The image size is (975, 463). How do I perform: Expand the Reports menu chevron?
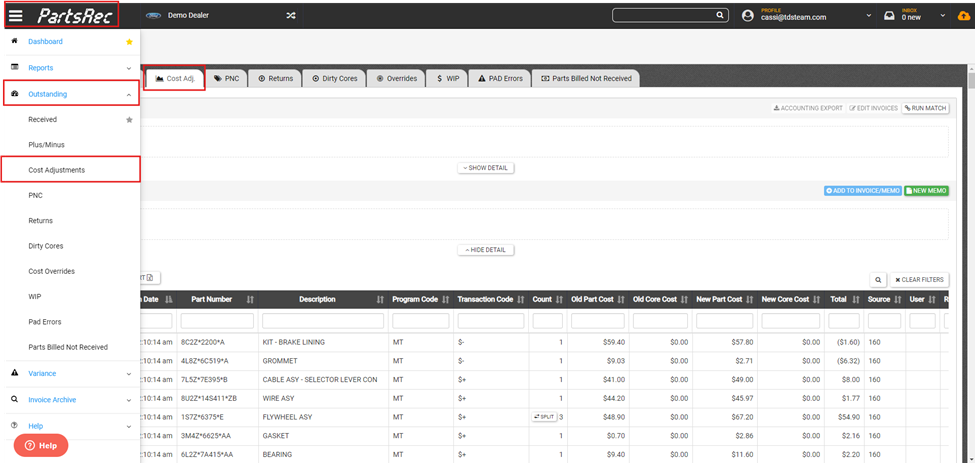(x=129, y=68)
